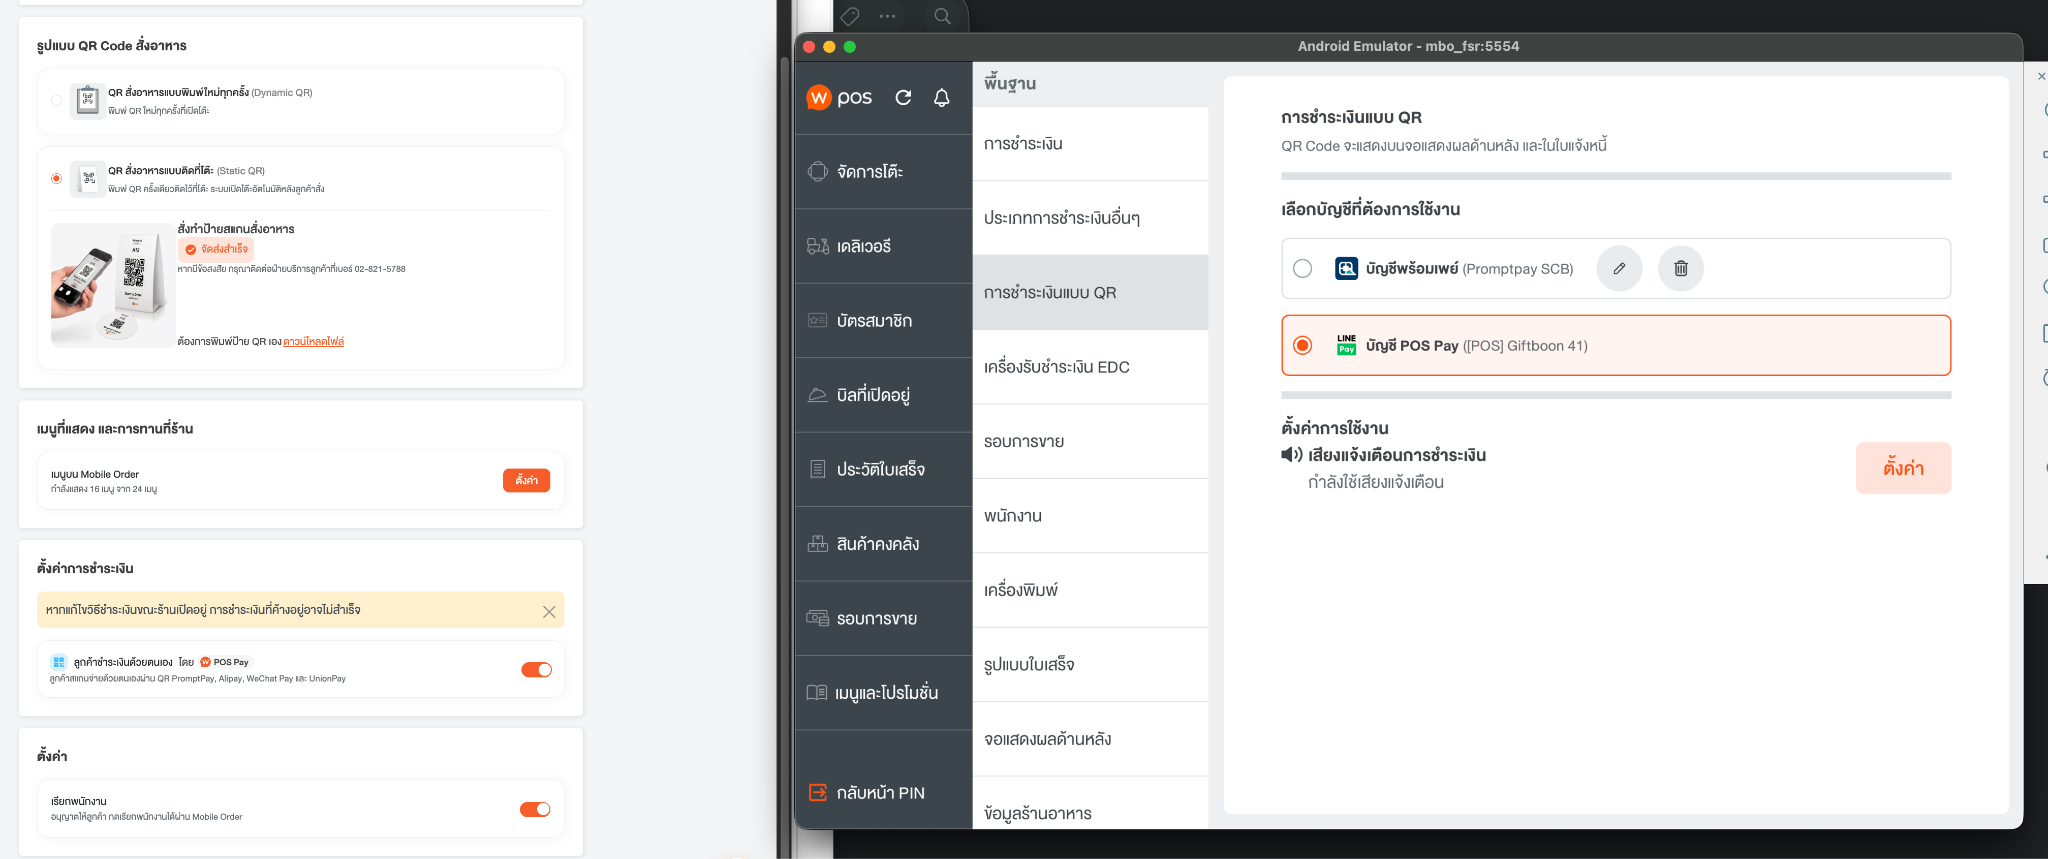This screenshot has width=2048, height=859.
Task: Click the W pos logo
Action: click(x=839, y=97)
